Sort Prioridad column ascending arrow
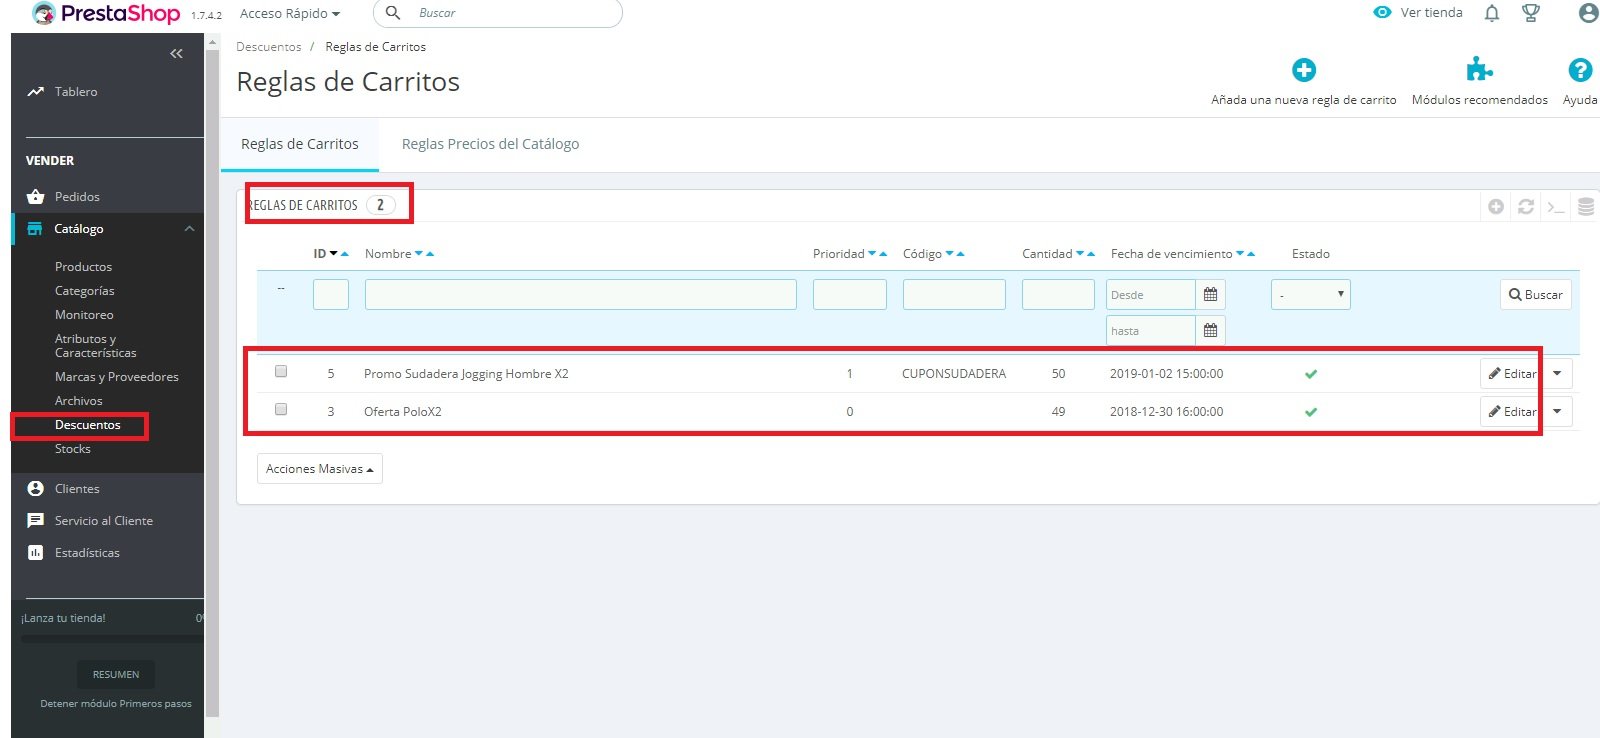1600x738 pixels. click(883, 254)
